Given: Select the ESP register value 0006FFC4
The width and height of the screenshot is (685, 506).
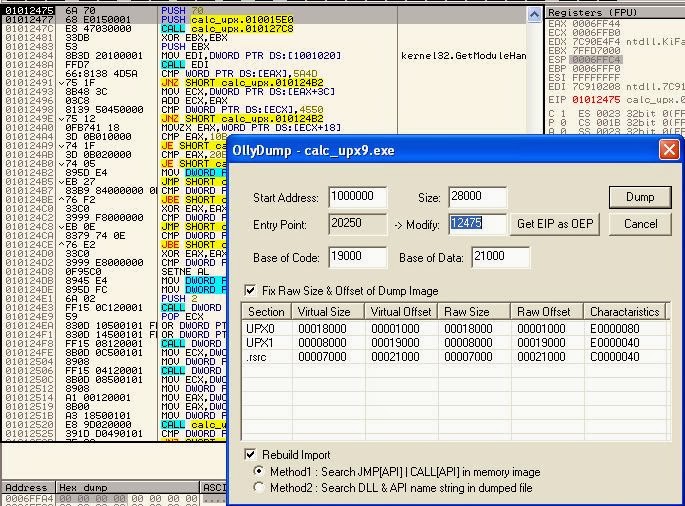Looking at the screenshot, I should 596,60.
